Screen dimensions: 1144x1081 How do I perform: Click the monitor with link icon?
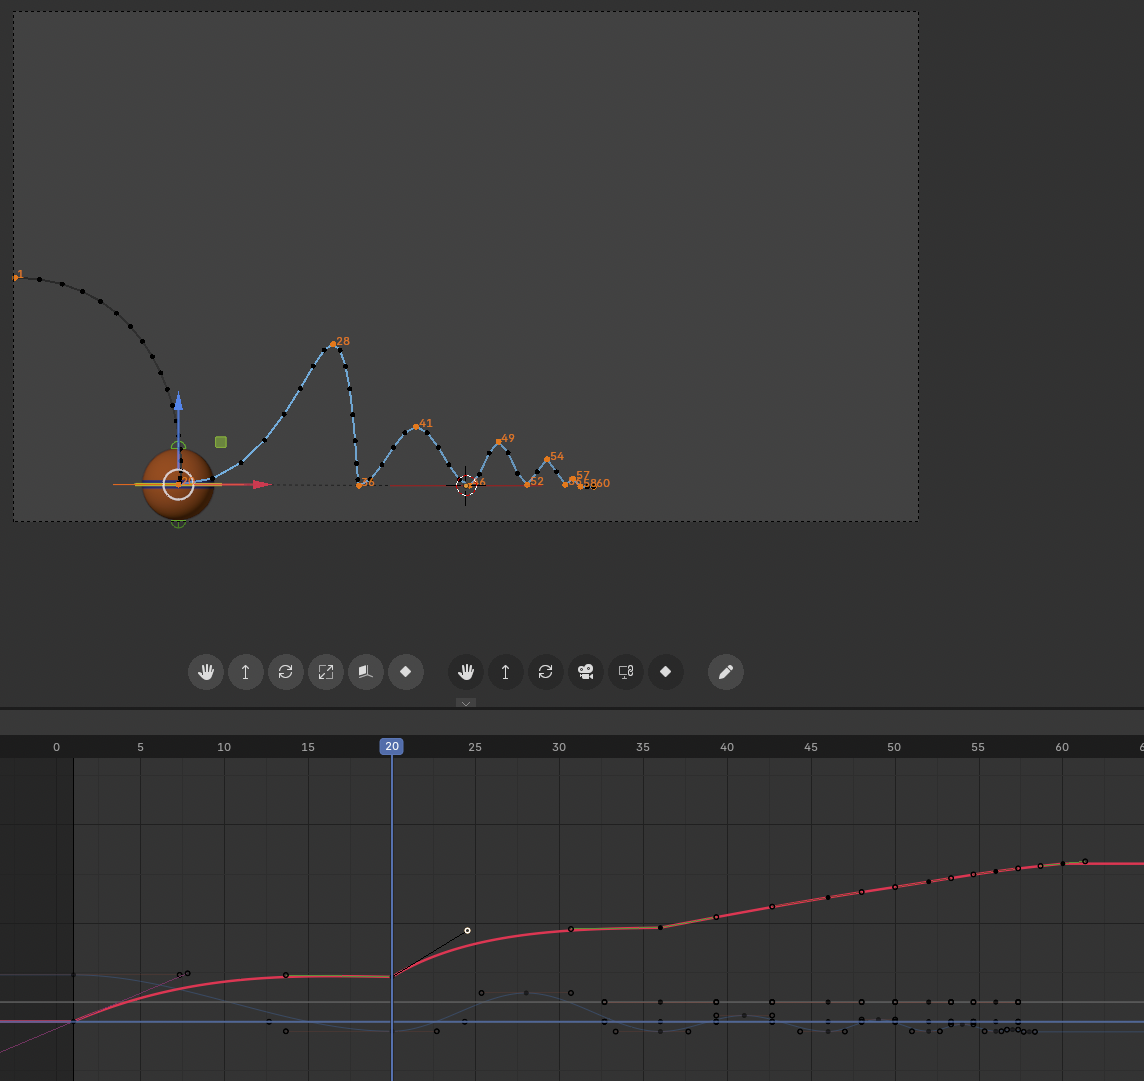tap(626, 672)
